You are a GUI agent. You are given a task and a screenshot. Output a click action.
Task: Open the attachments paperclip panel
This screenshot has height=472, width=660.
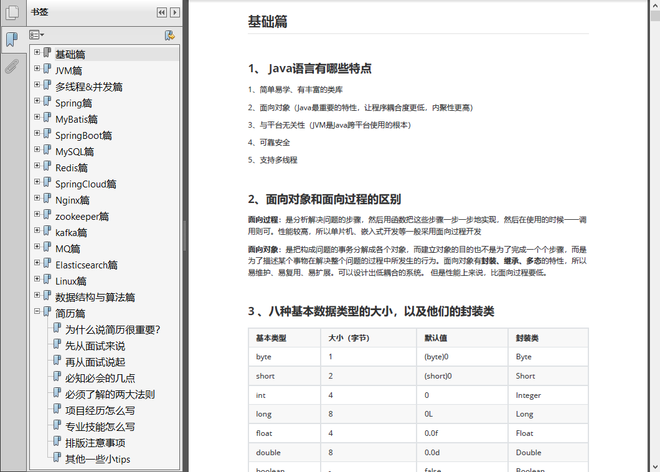pos(11,68)
